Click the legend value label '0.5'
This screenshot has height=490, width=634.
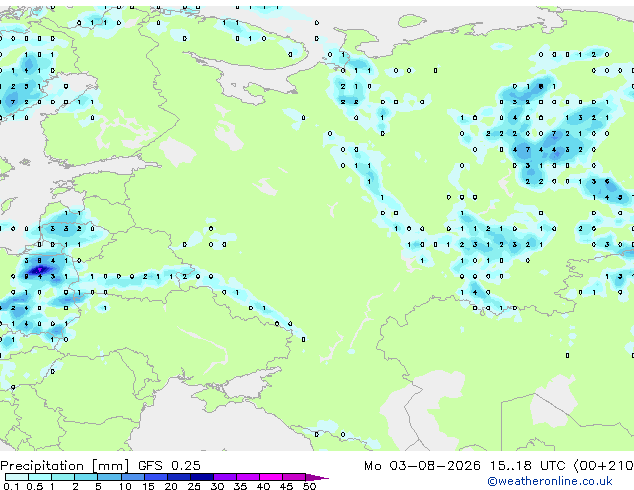[35, 486]
